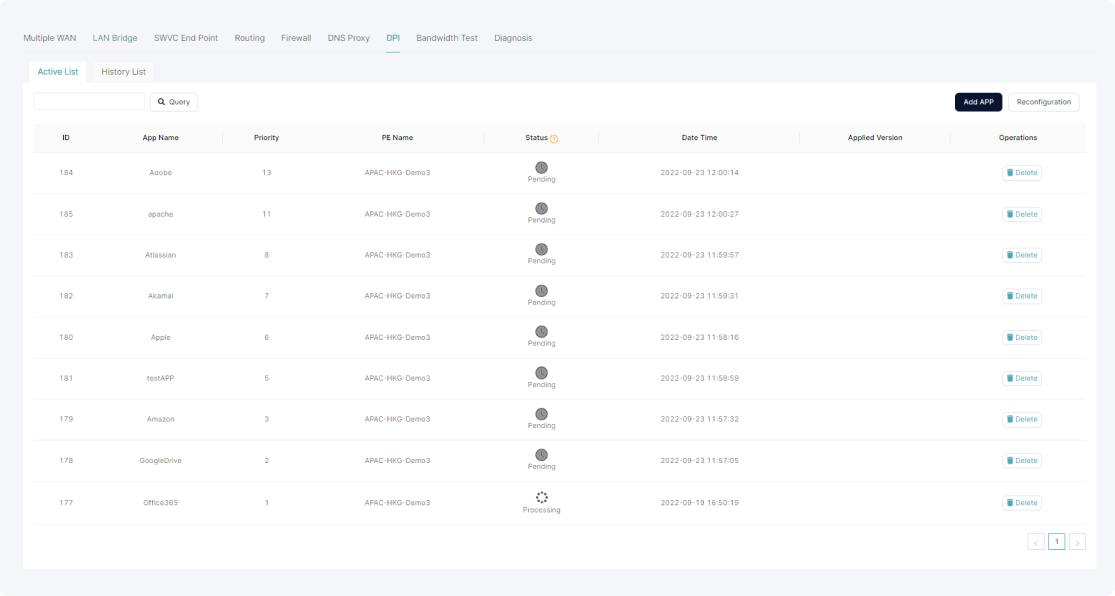The height and width of the screenshot is (596, 1115).
Task: Click the pending clock icon for Atlassian
Action: [541, 250]
